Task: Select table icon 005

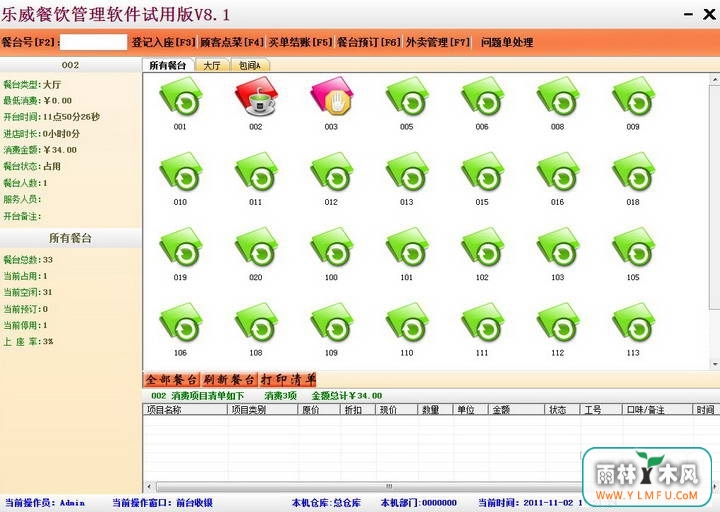Action: [407, 97]
